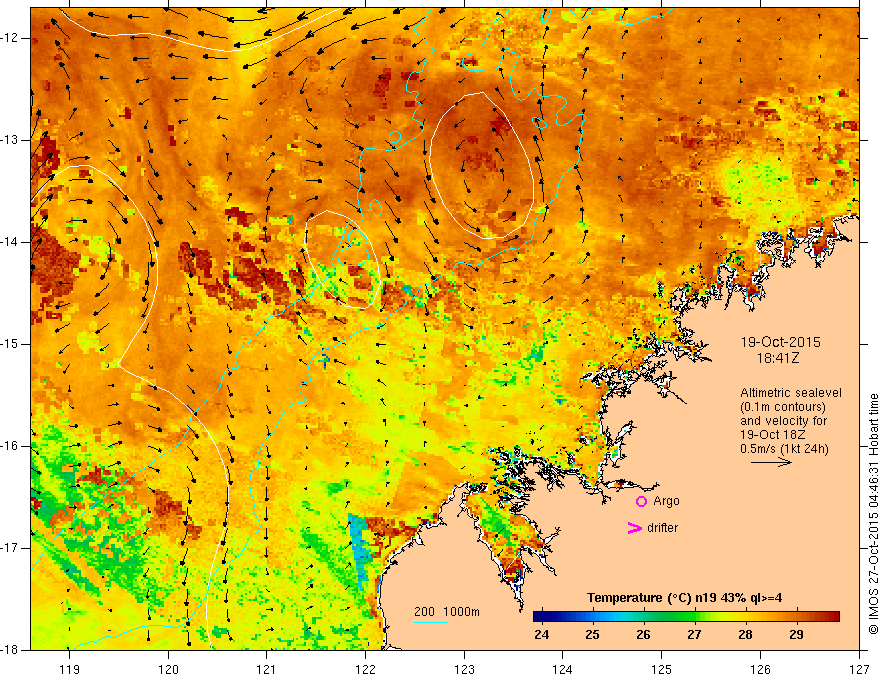The image size is (880, 680).
Task: Click the '-16' latitude axis label
Action: (x=10, y=446)
